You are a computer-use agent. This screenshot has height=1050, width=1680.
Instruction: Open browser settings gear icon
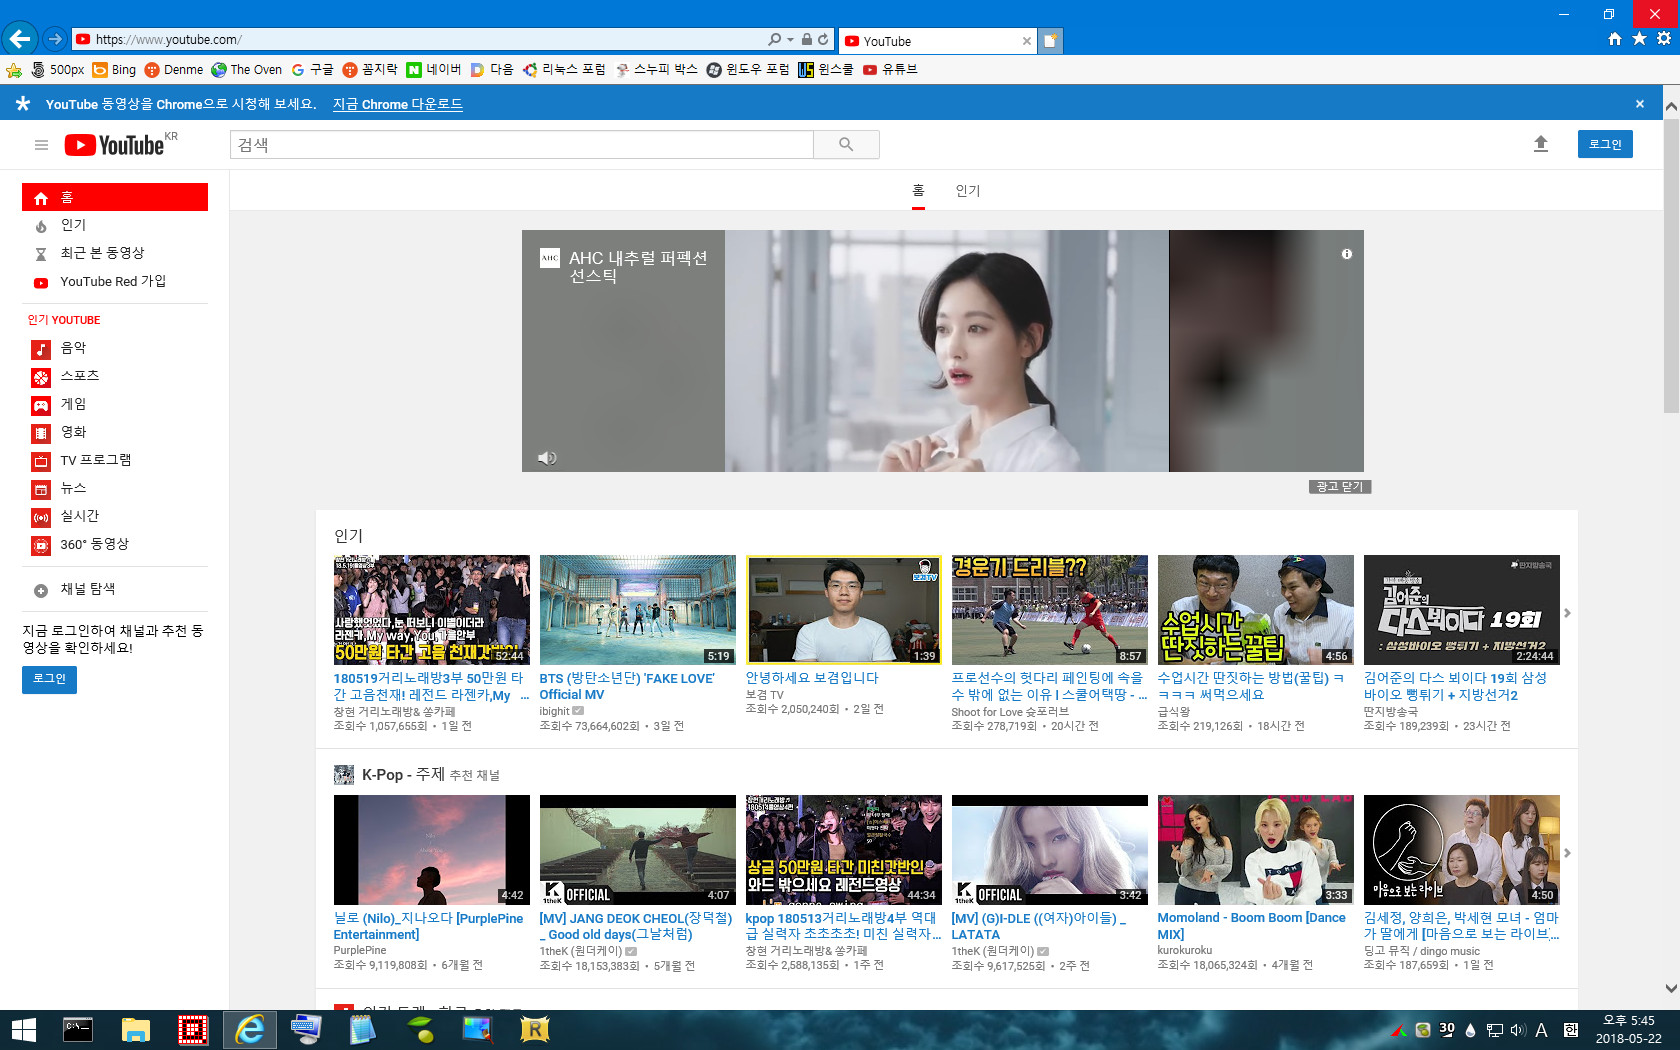point(1664,39)
